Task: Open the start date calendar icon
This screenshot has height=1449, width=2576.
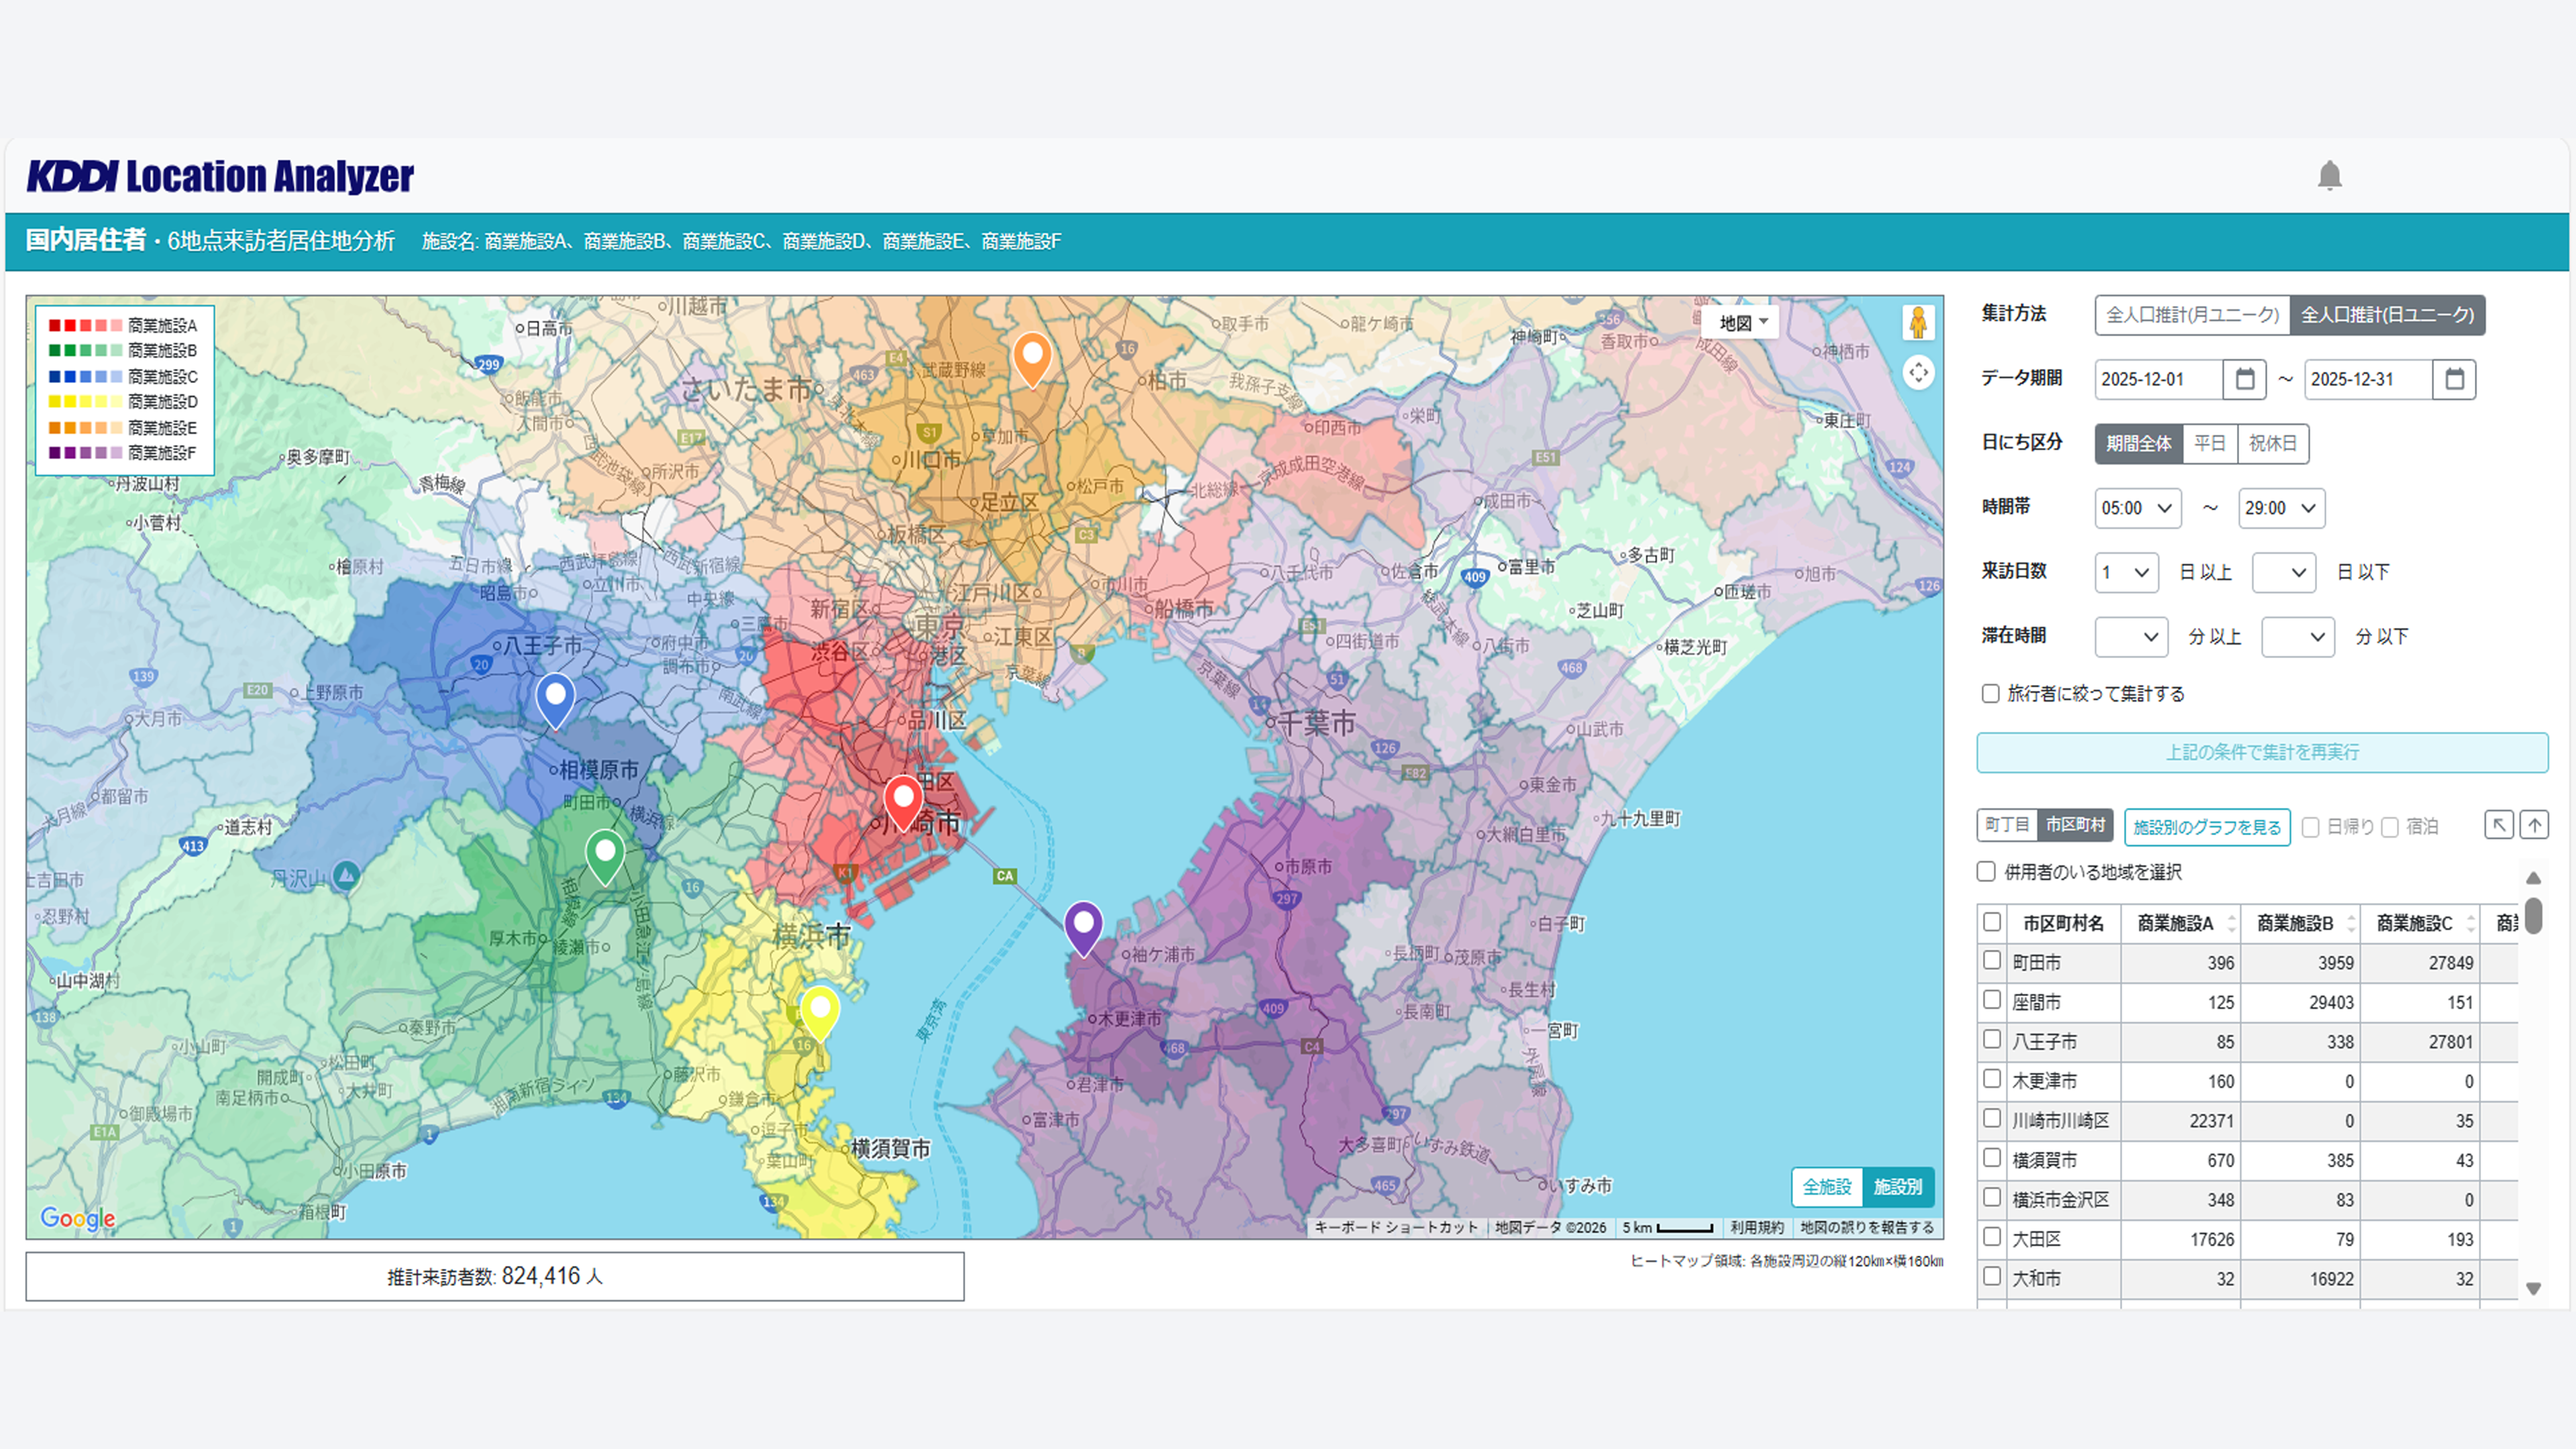Action: pos(2245,379)
